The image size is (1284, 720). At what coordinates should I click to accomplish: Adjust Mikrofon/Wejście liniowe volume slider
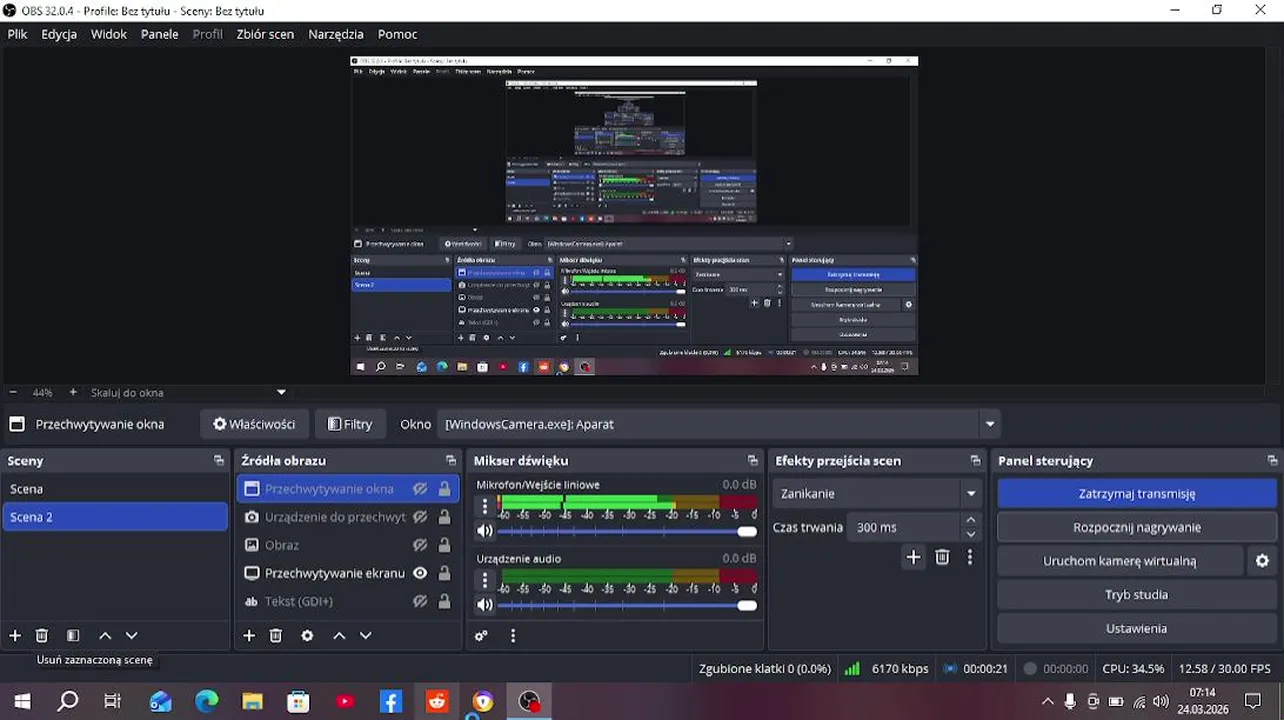[627, 532]
